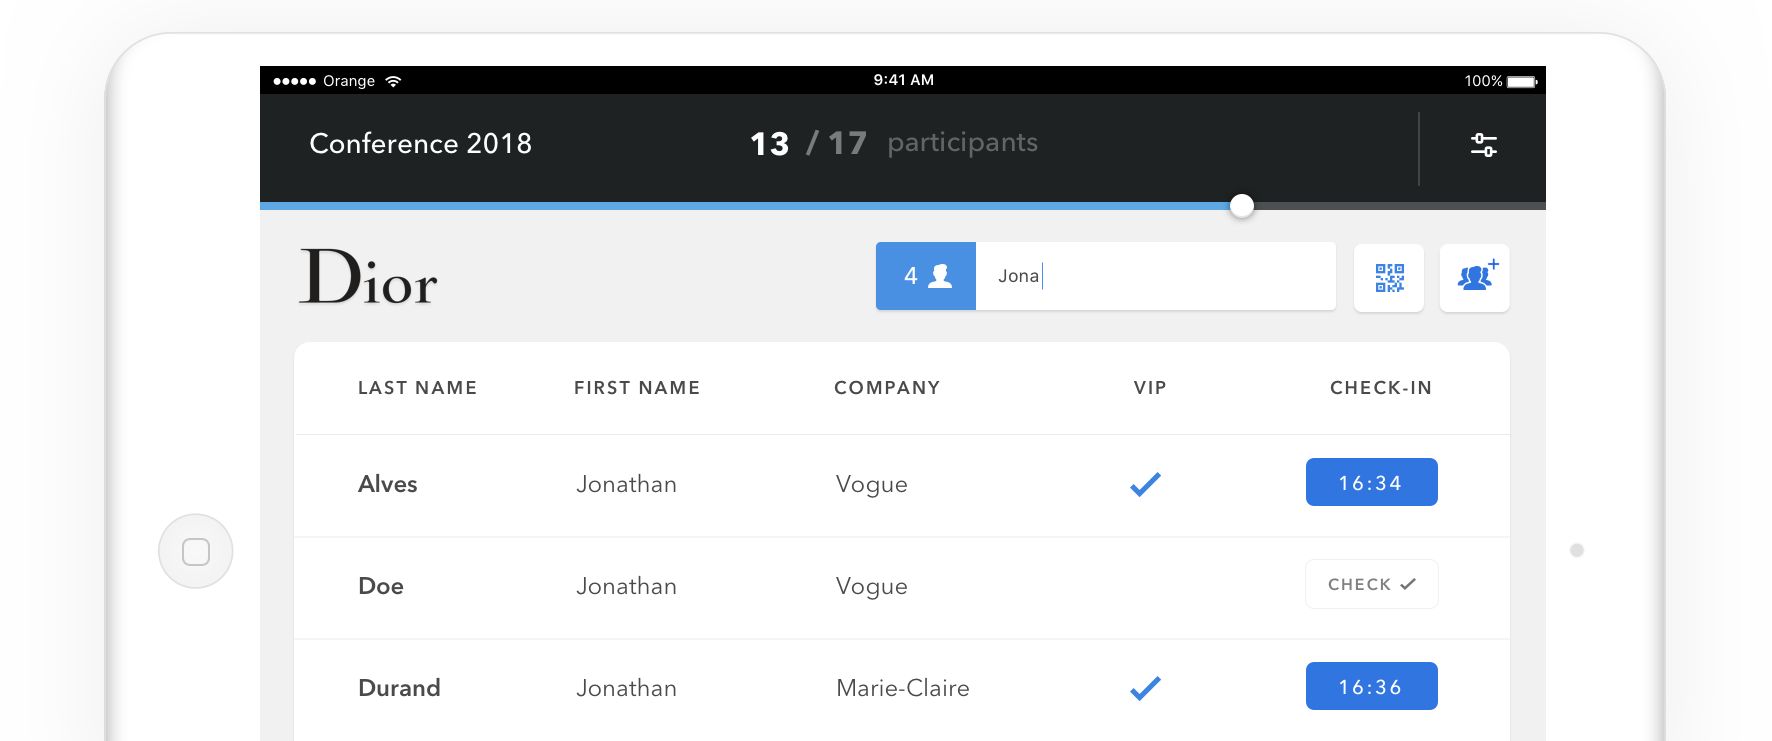Select the Conference 2018 title

pos(420,144)
